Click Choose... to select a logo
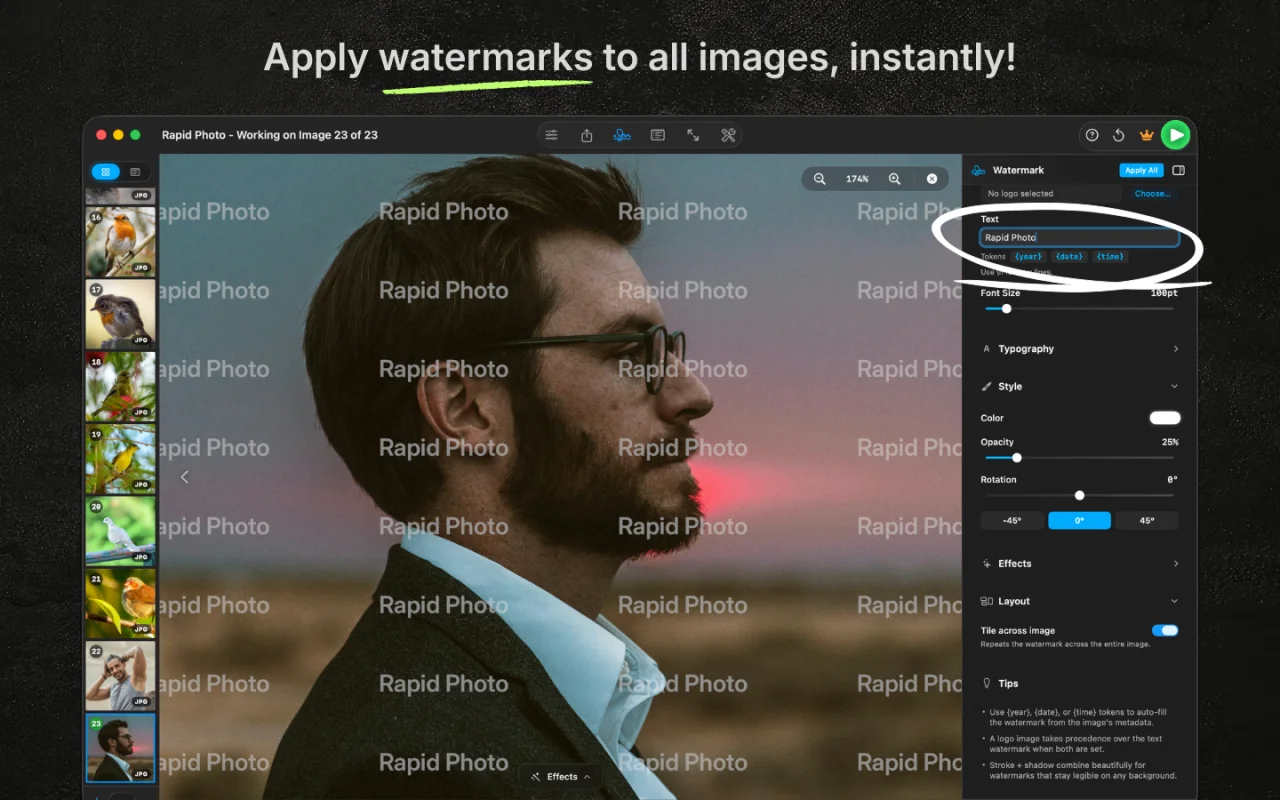The image size is (1280, 800). (x=1152, y=194)
